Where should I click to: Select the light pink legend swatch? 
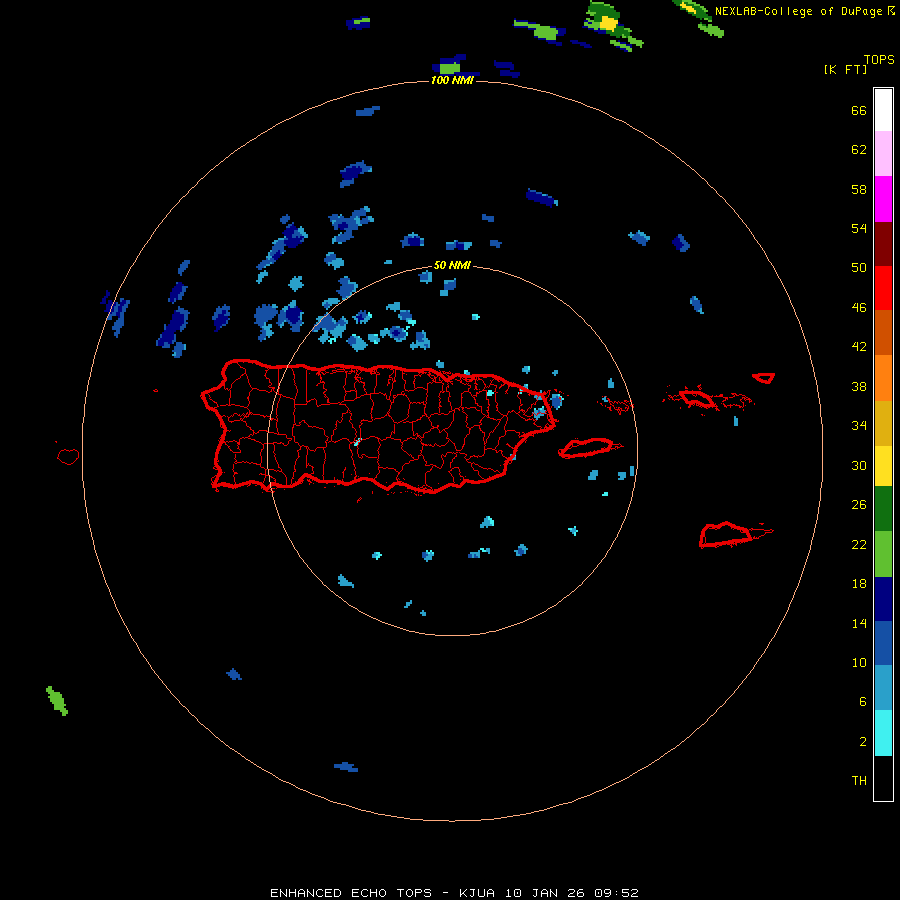tap(883, 154)
